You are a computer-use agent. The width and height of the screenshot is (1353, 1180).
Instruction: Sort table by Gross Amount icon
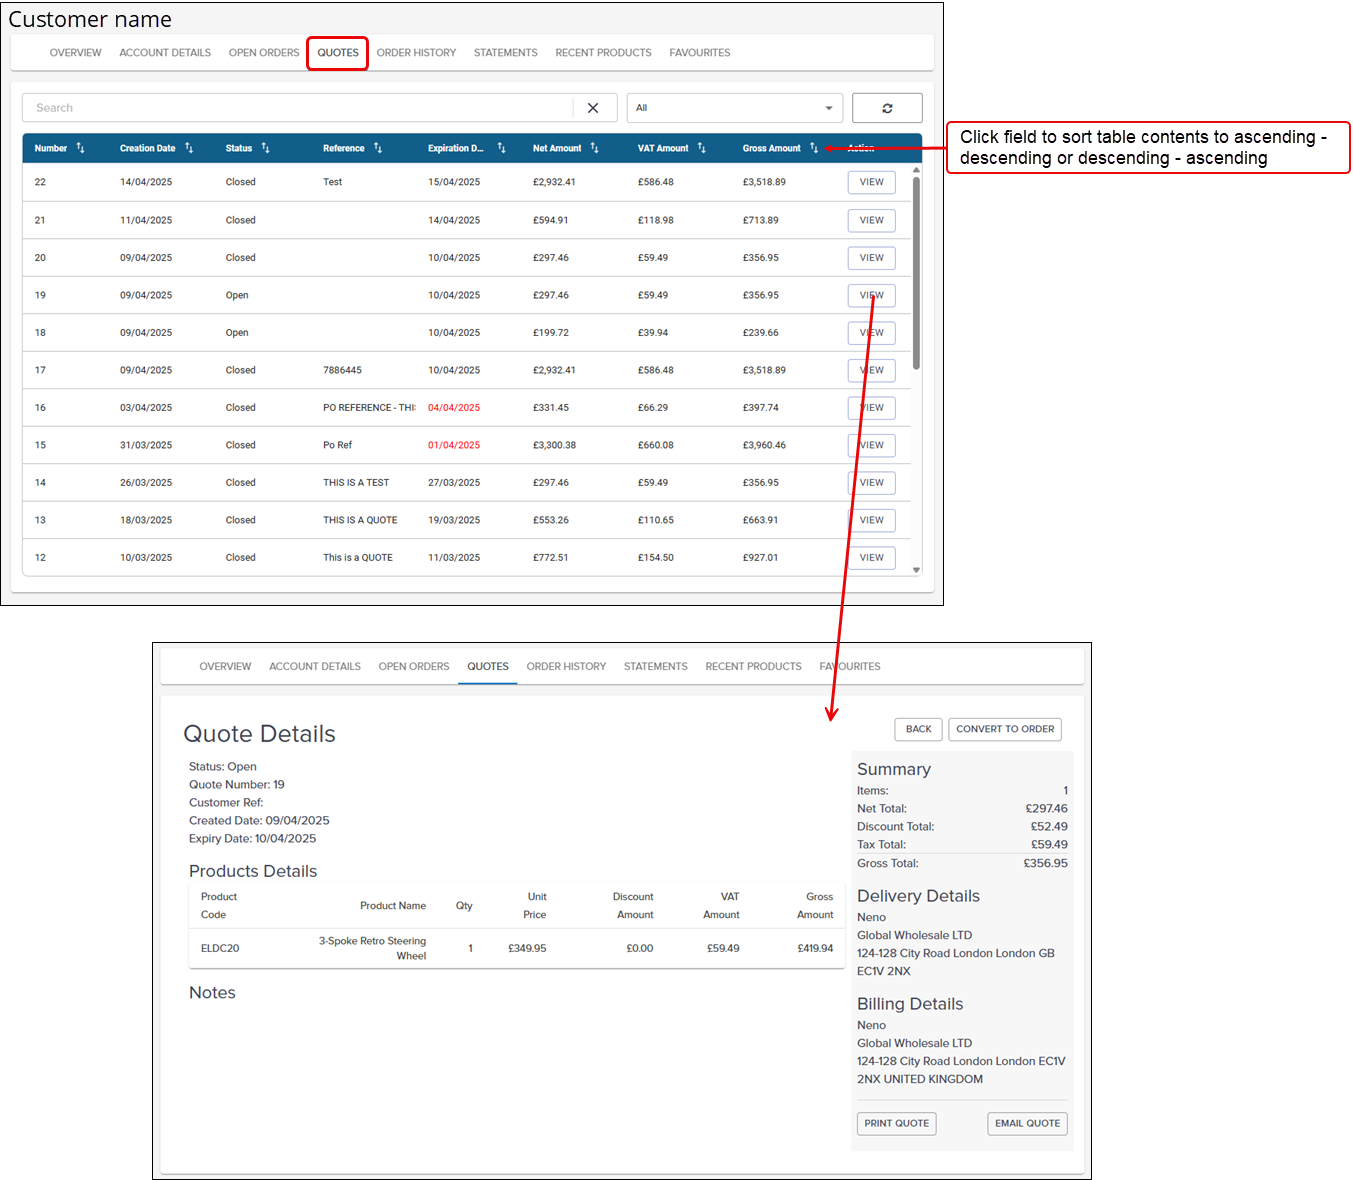click(x=813, y=148)
